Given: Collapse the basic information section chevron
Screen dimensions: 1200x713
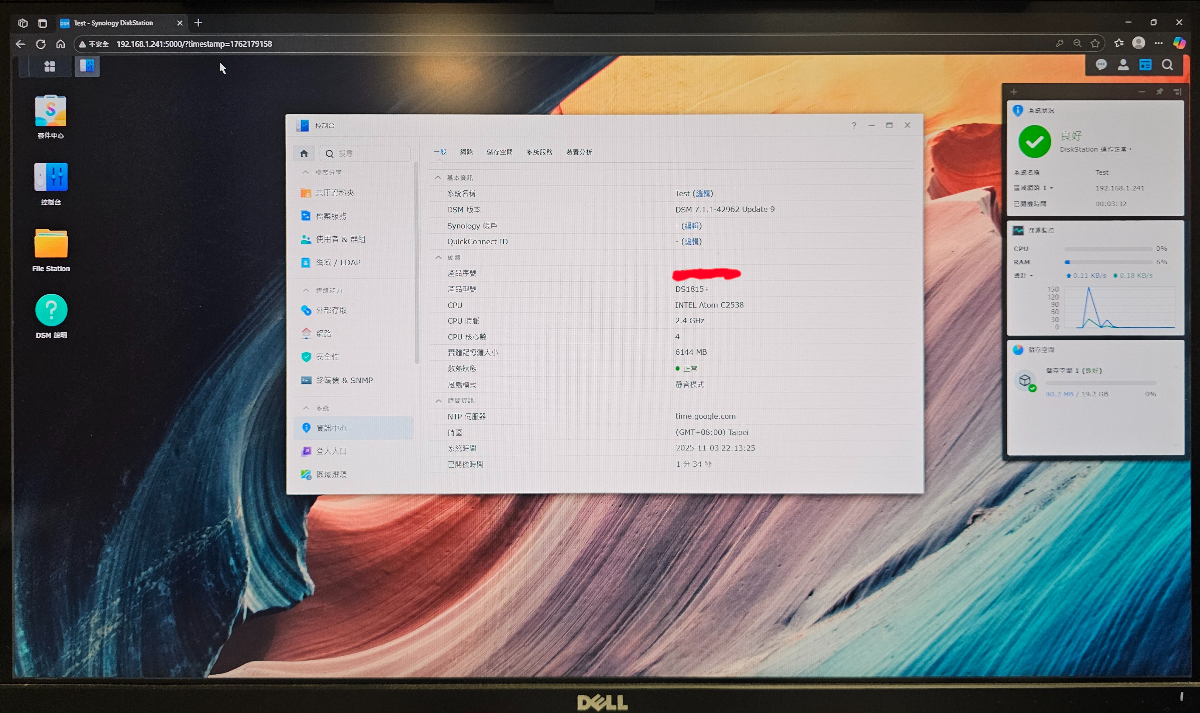Looking at the screenshot, I should coord(437,177).
